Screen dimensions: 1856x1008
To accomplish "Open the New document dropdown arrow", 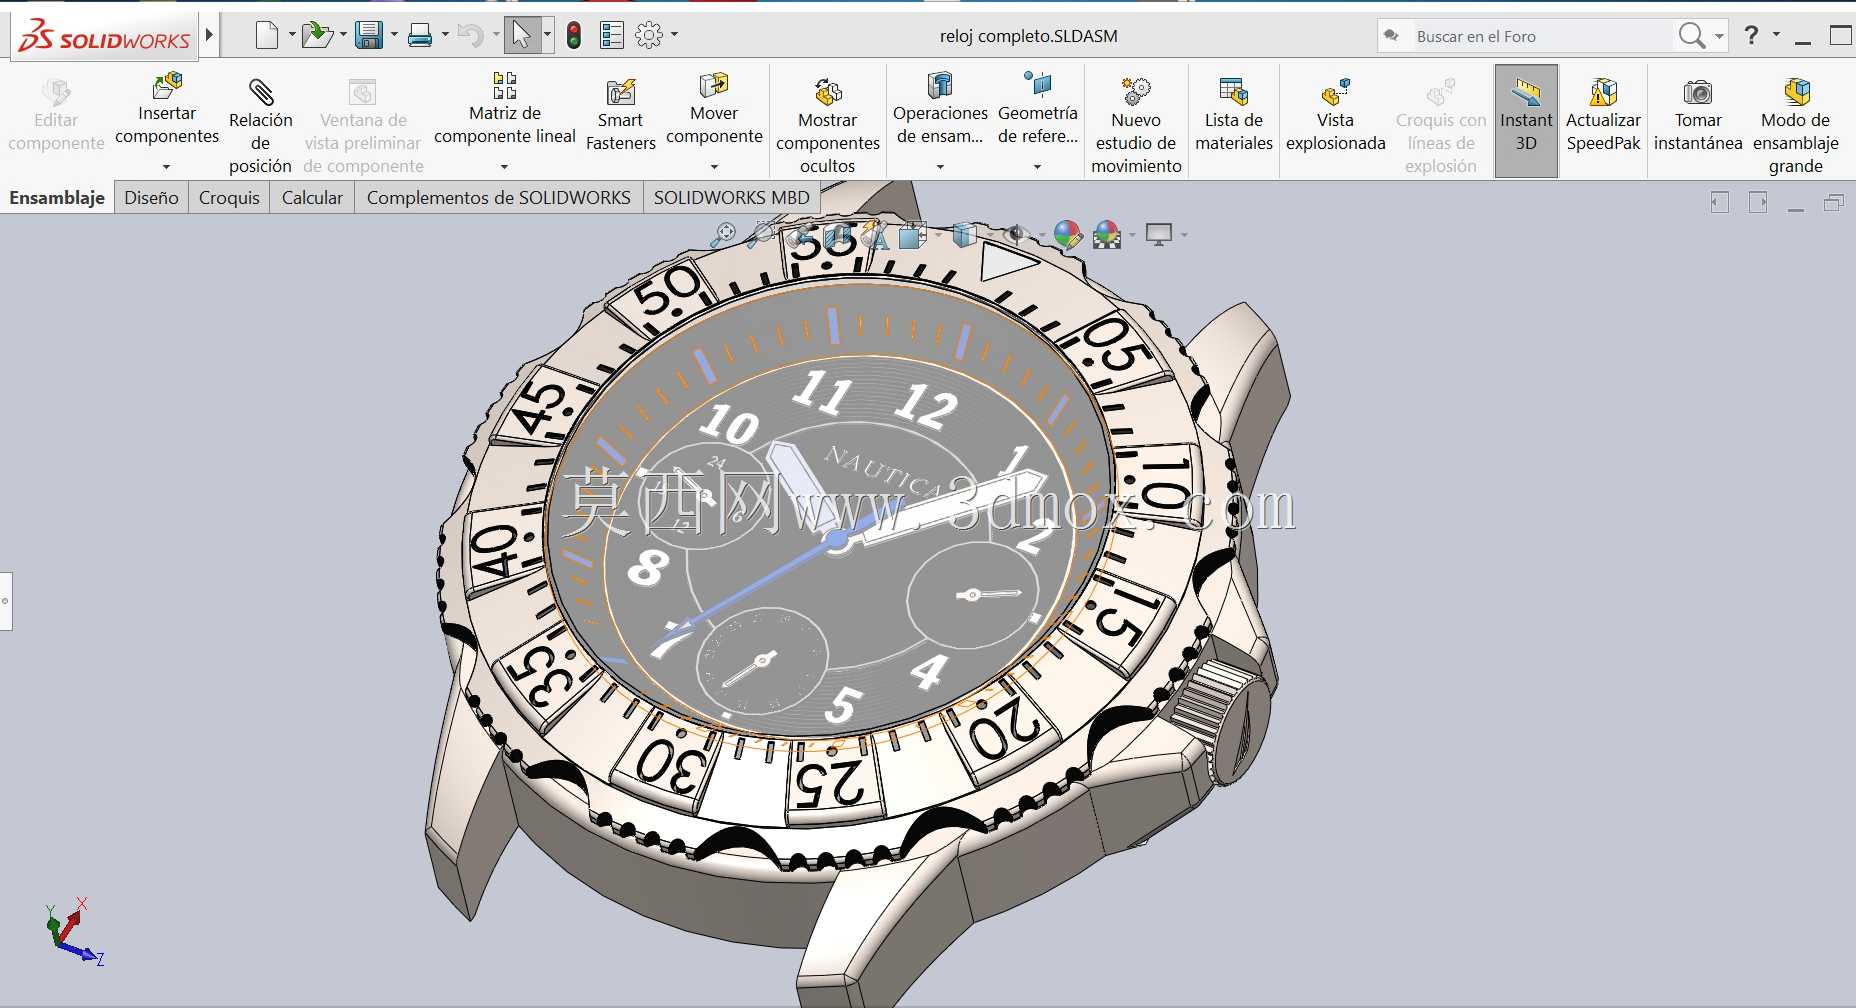I will coord(292,35).
